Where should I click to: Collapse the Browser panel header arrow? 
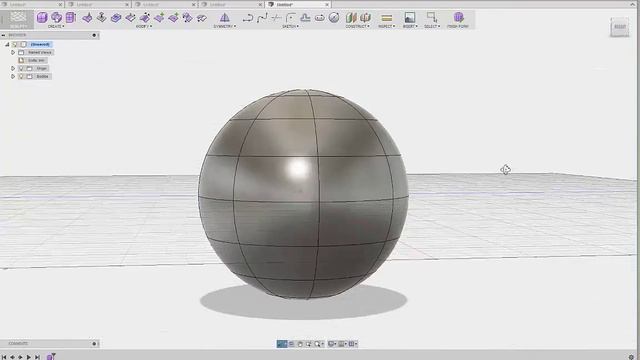(x=3, y=35)
